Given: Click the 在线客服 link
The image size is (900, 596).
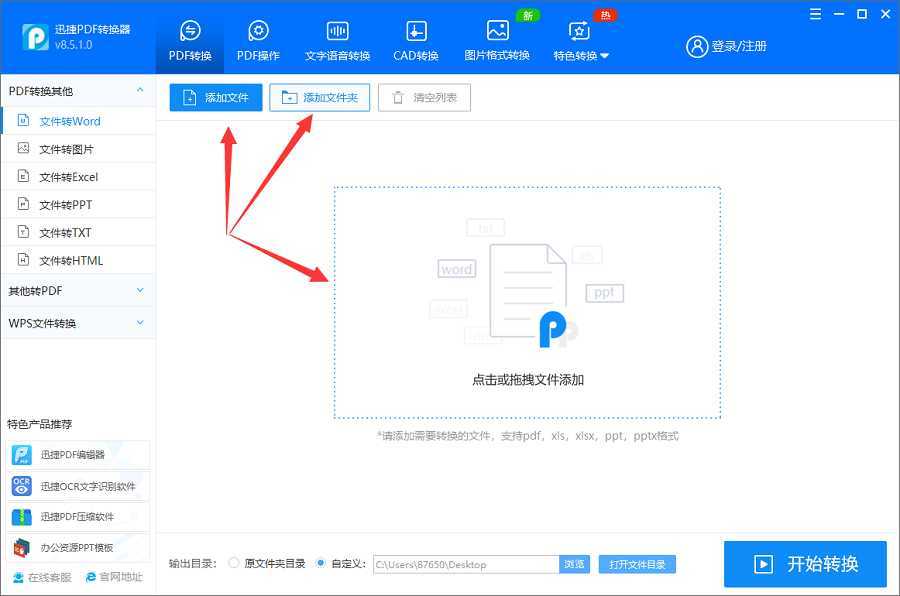Looking at the screenshot, I should [42, 577].
